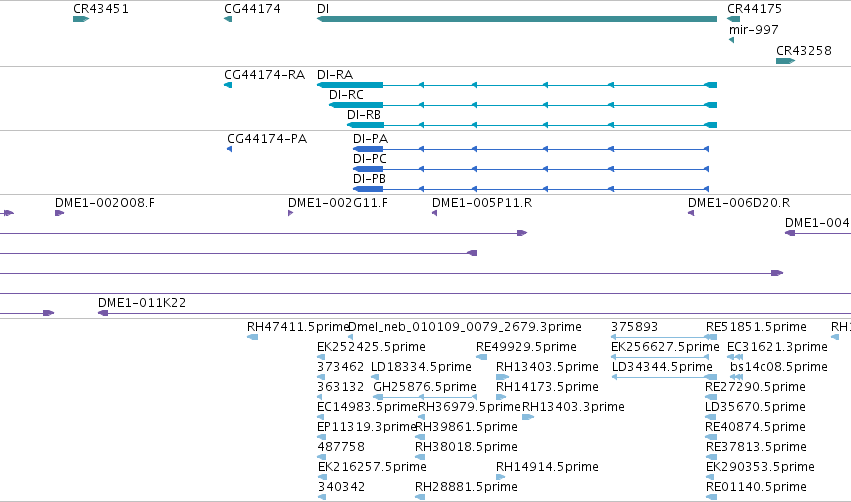The image size is (851, 502).
Task: Select the DME1-004 clone arrowhead
Action: coord(790,233)
